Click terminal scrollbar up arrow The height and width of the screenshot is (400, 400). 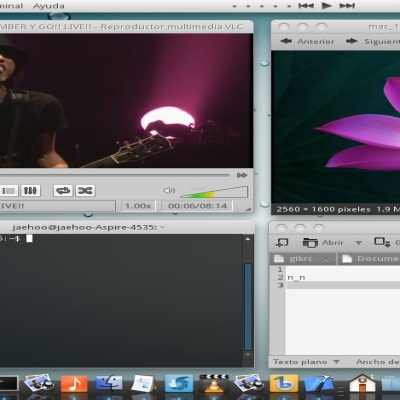tap(248, 239)
